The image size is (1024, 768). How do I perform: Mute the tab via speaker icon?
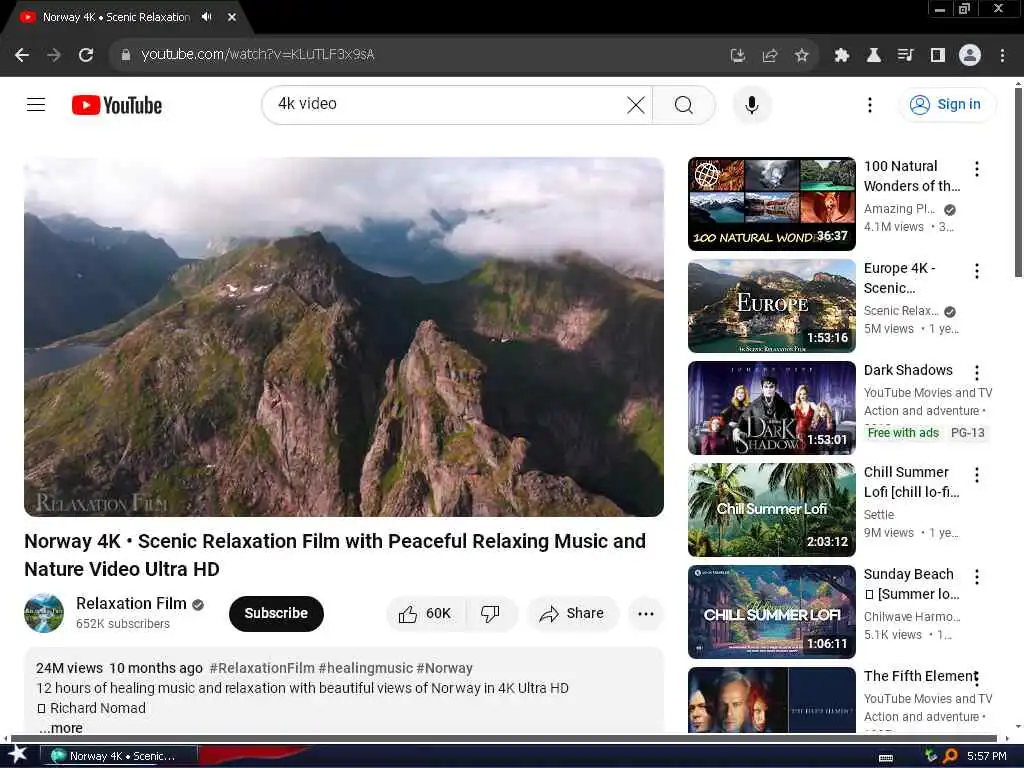click(x=207, y=17)
